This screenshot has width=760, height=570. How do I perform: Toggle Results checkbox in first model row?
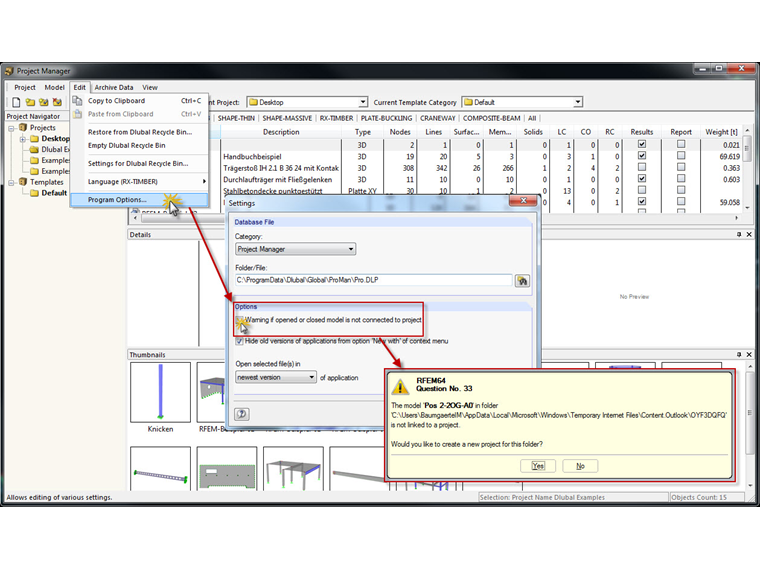642,144
